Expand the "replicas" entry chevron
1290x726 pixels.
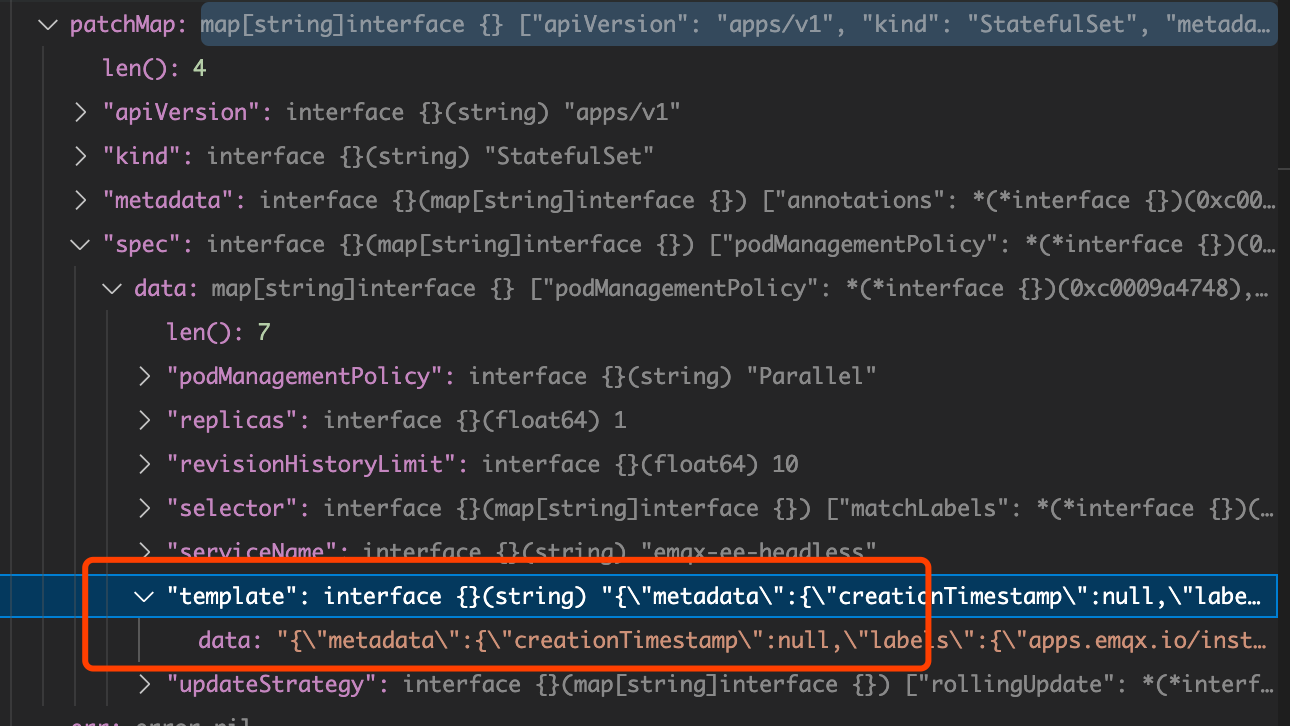[145, 420]
